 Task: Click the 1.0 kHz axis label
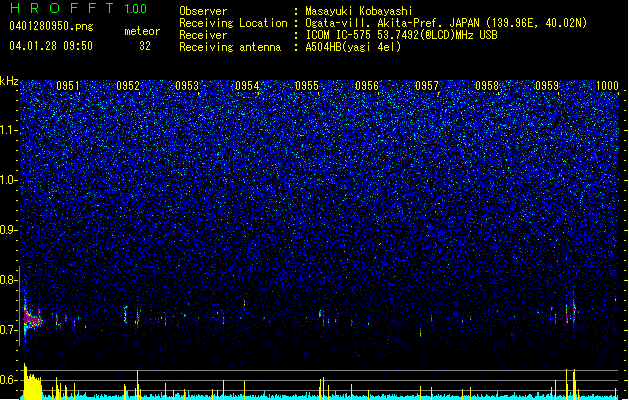pos(8,180)
